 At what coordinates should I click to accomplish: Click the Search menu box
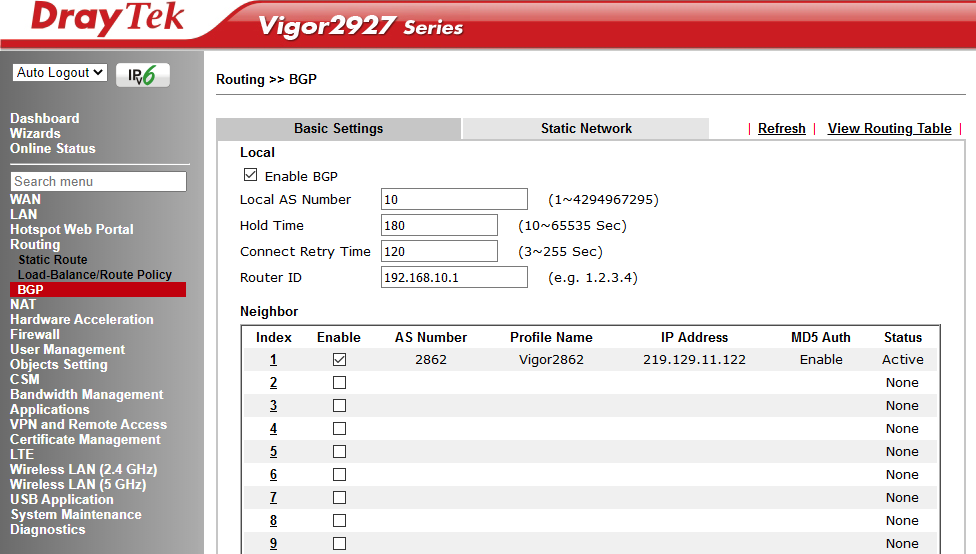click(x=98, y=181)
